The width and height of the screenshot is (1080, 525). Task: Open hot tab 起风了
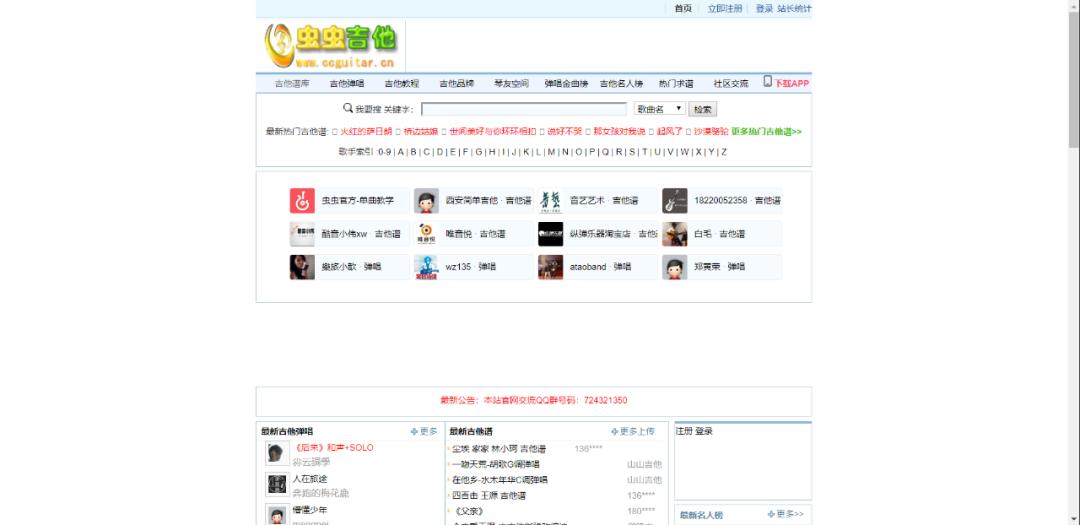[669, 131]
